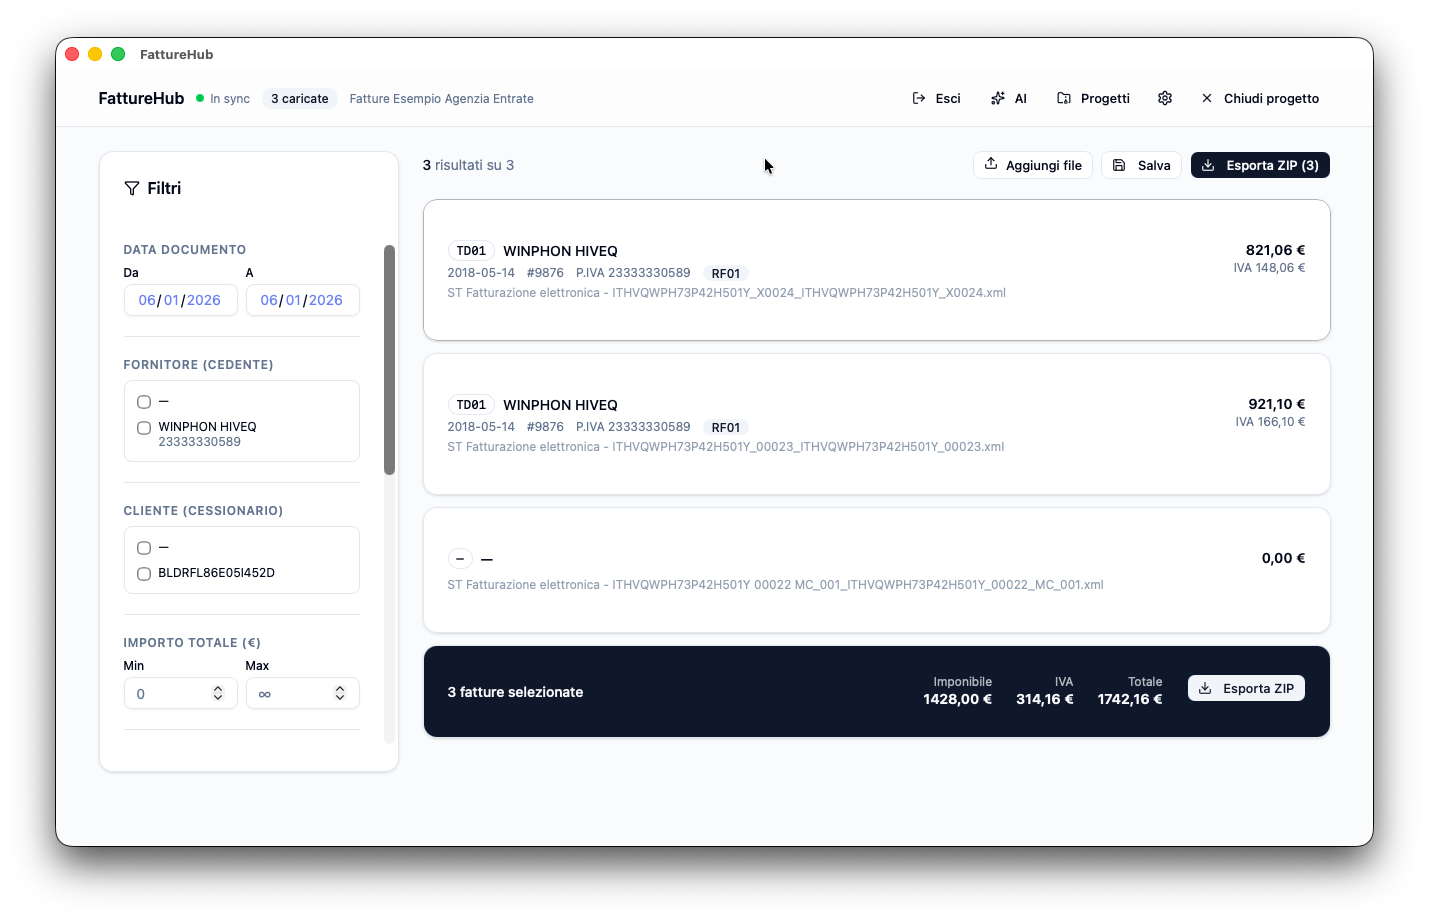This screenshot has width=1429, height=920.
Task: Check BLDRFL86E05I452D client filter
Action: [144, 574]
